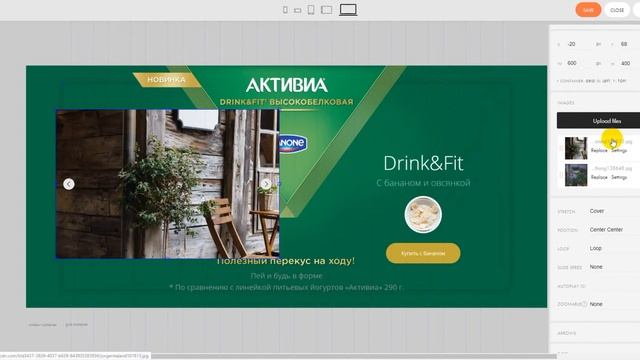The width and height of the screenshot is (640, 360).
Task: Select the Drink&Fit heading on the canvas
Action: click(423, 163)
